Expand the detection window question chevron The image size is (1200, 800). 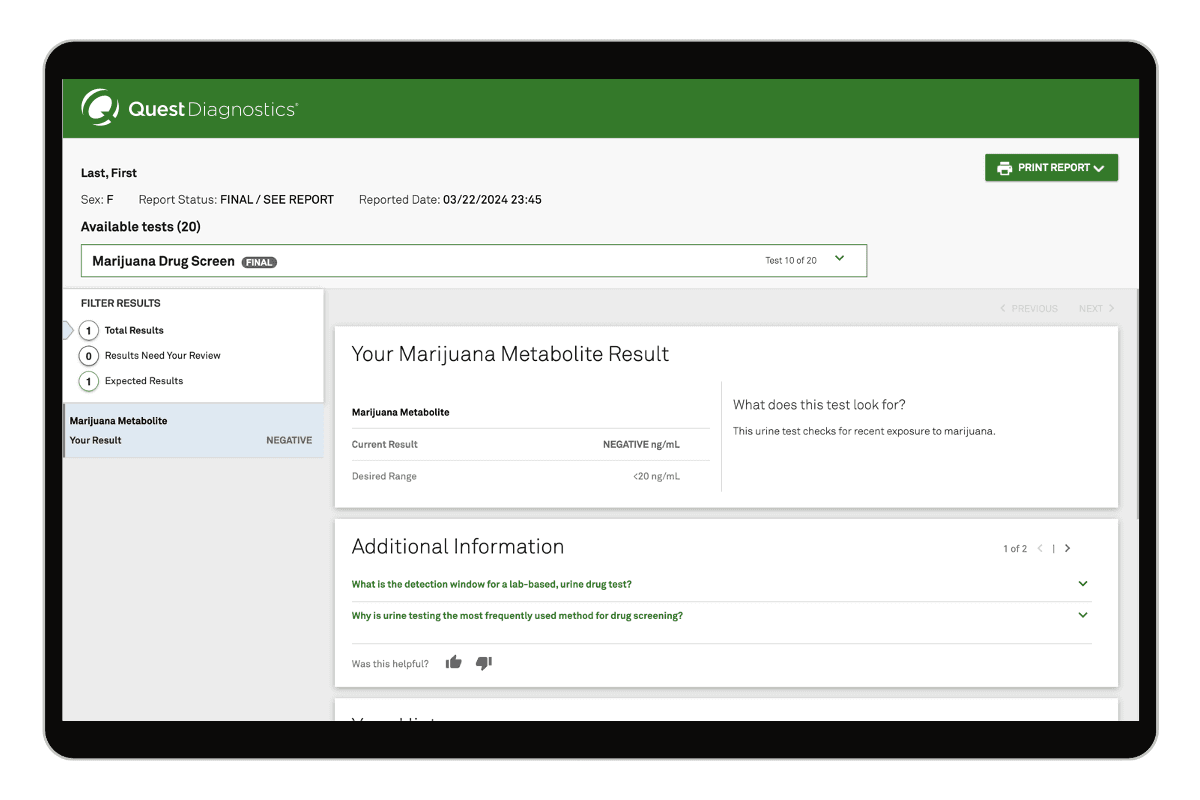coord(1082,584)
